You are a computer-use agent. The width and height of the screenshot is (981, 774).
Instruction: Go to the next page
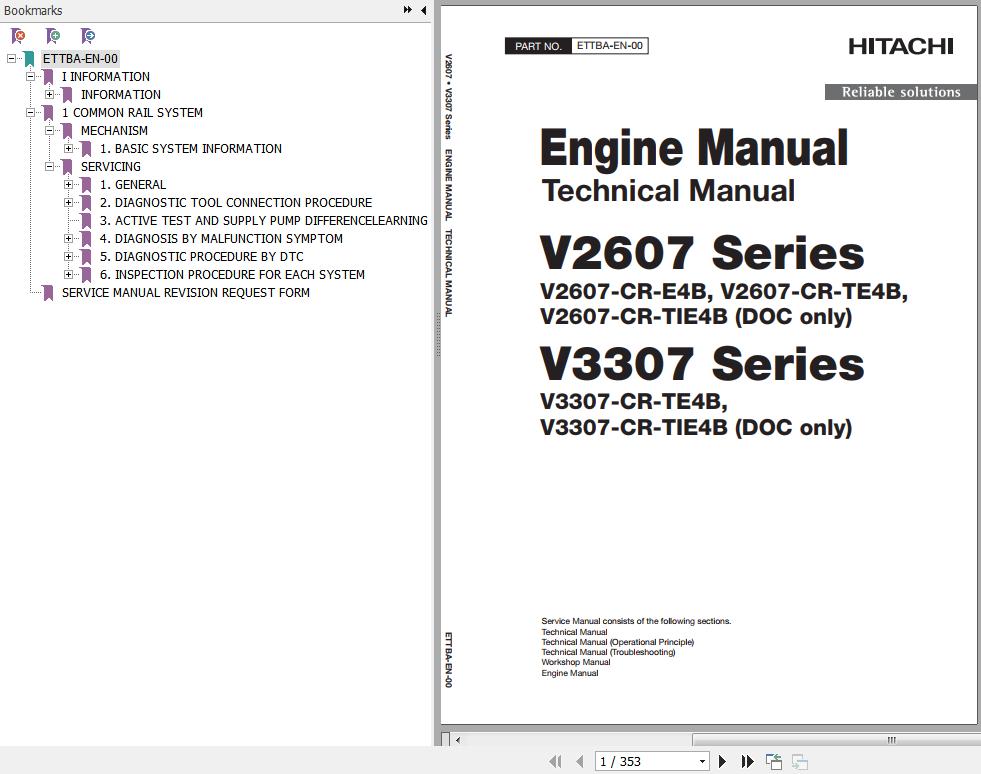pos(723,761)
